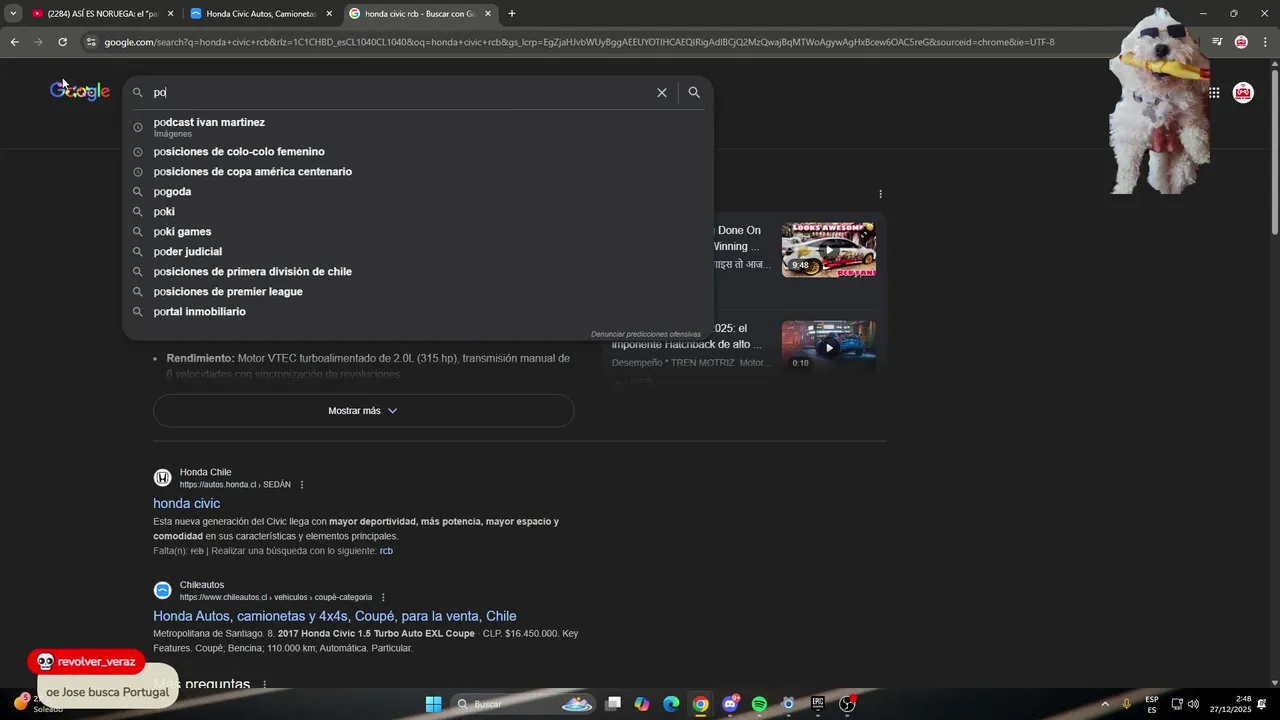Click the magnifier search submit icon
The width and height of the screenshot is (1280, 720).
(x=694, y=92)
